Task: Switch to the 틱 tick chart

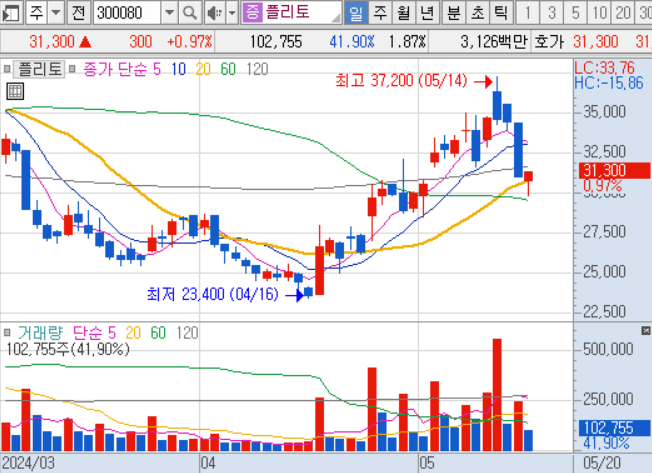Action: 501,13
